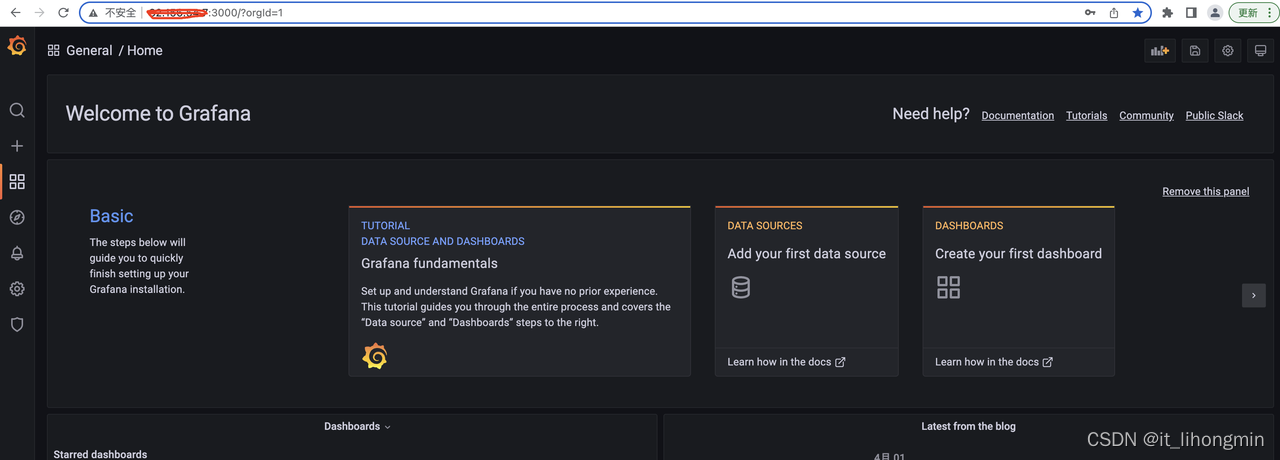Open the browser profile avatar
Viewport: 1280px width, 460px height.
pyautogui.click(x=1215, y=13)
